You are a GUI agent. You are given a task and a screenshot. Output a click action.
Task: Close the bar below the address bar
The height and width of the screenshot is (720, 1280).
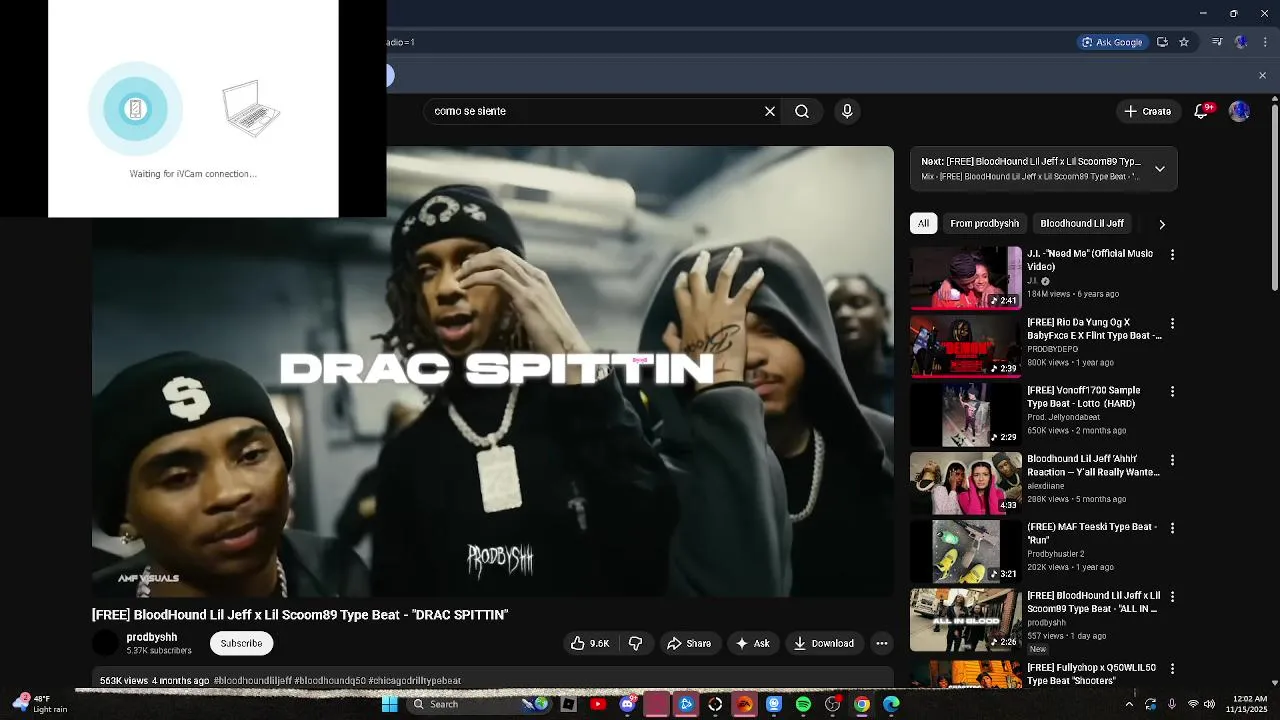(1262, 75)
